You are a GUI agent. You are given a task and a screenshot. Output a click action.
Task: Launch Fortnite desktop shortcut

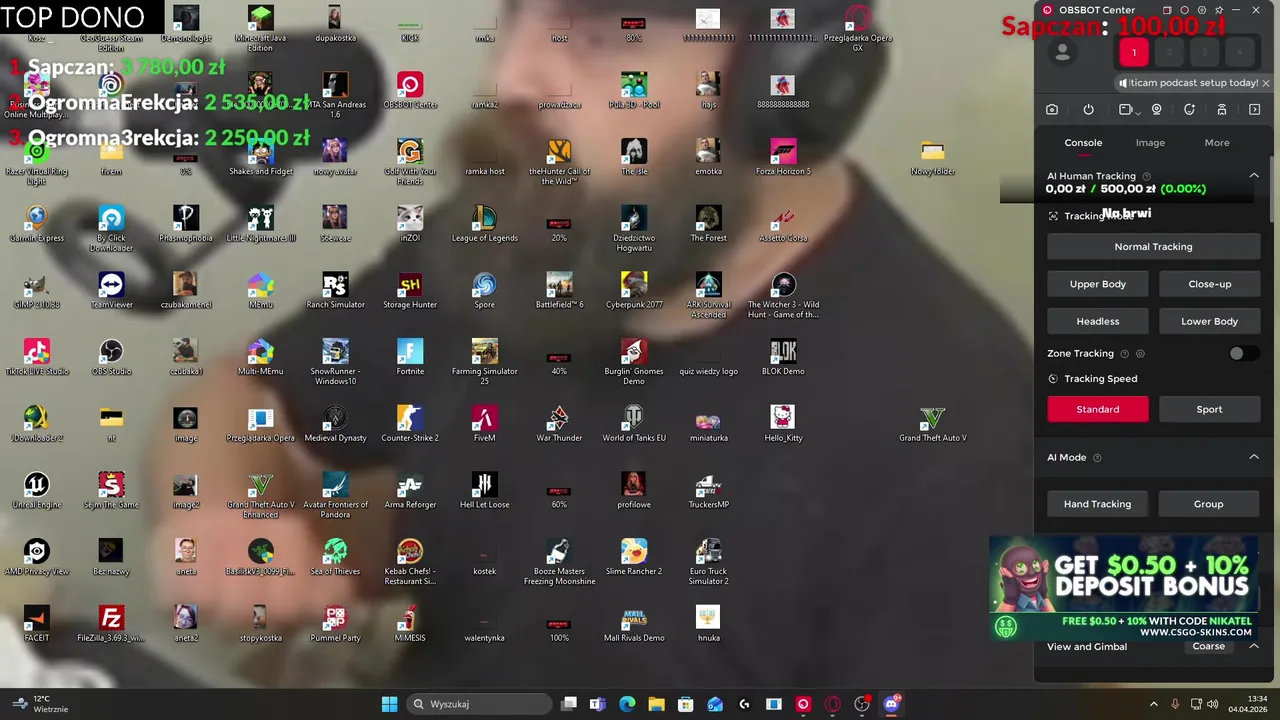410,357
